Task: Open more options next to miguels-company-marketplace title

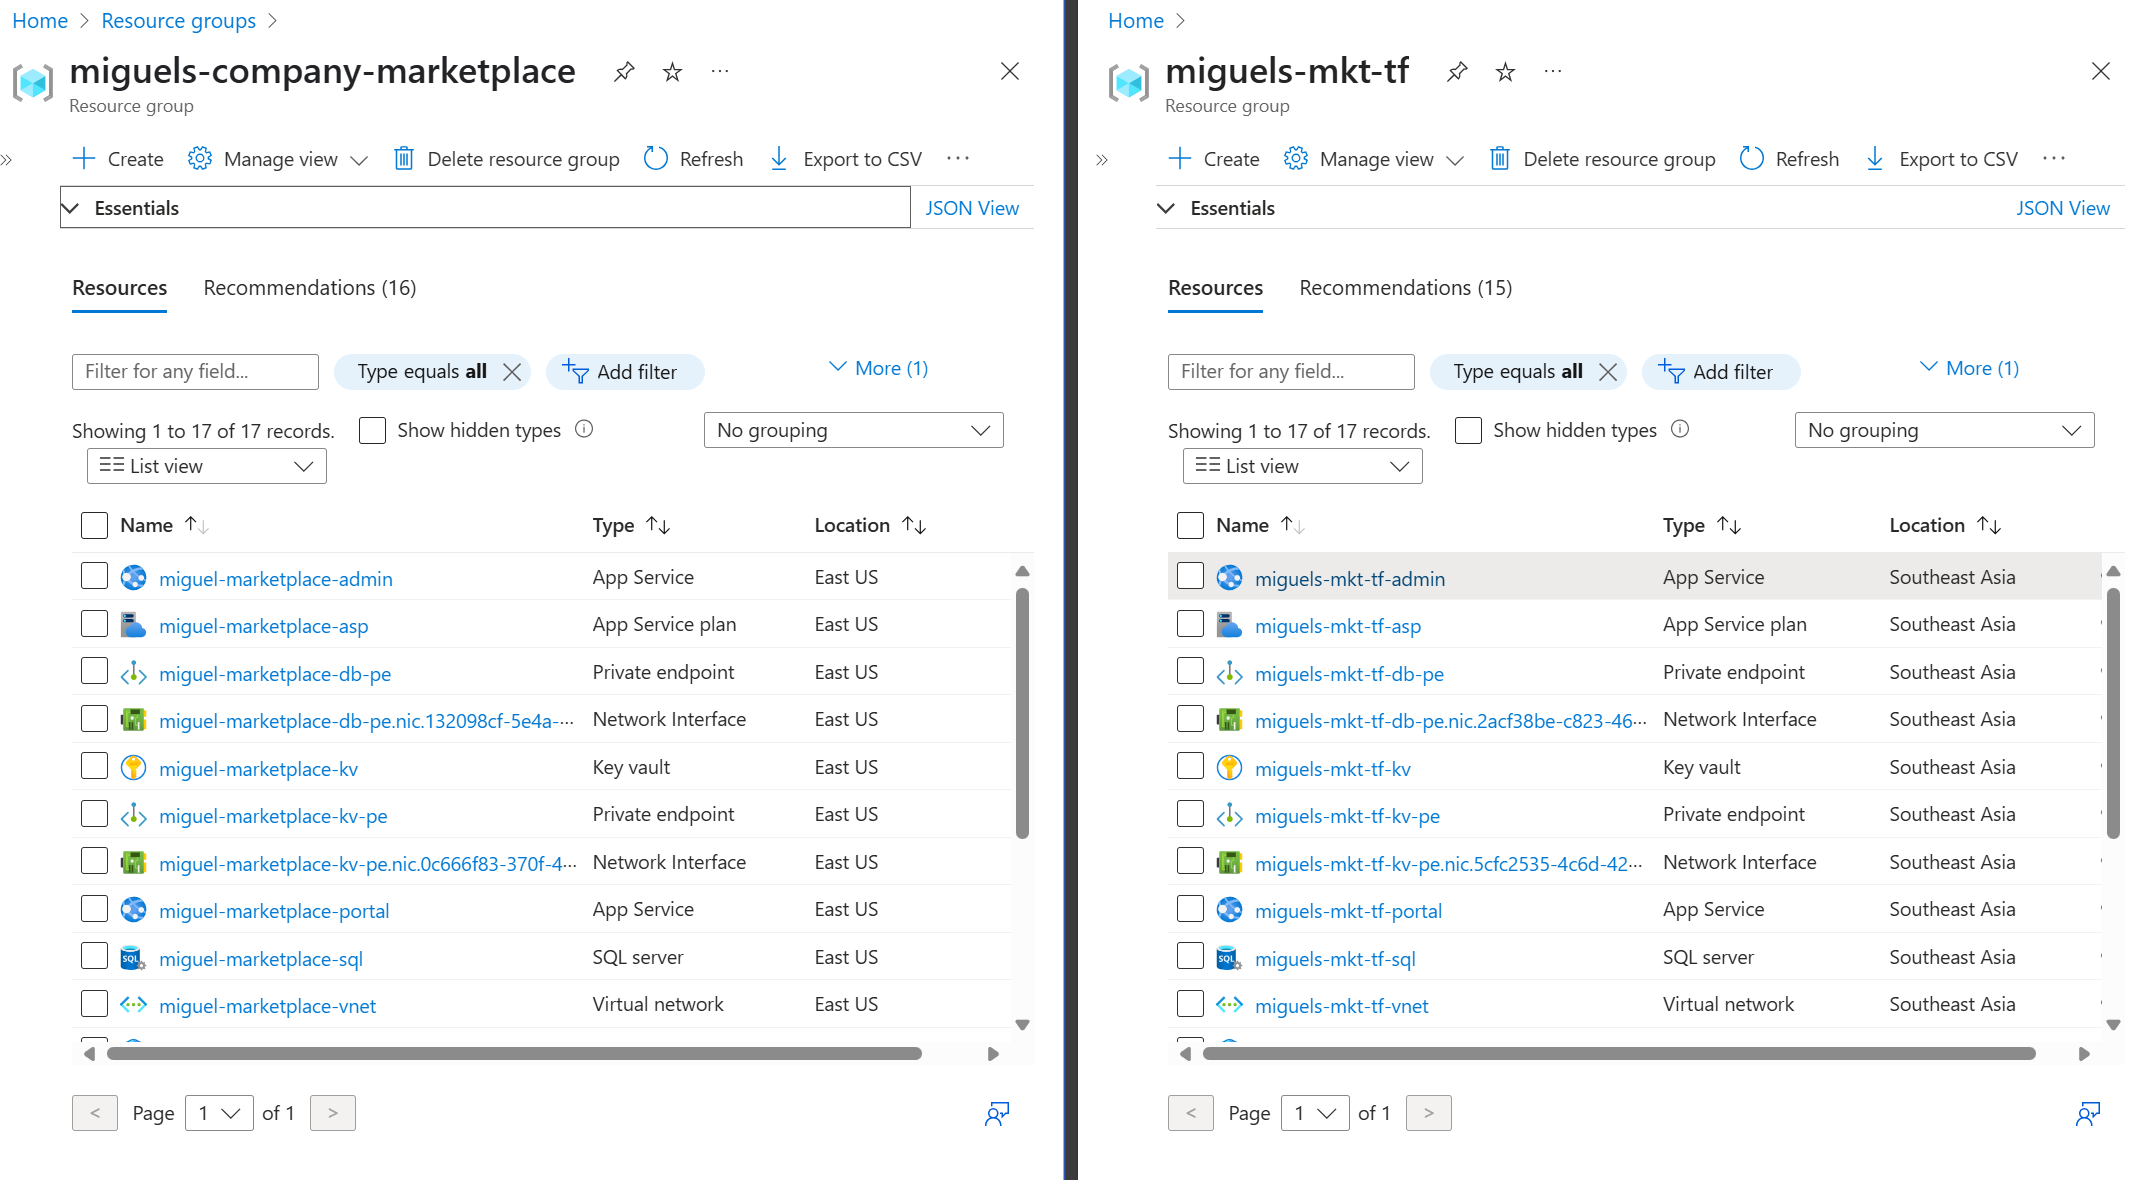Action: click(720, 72)
